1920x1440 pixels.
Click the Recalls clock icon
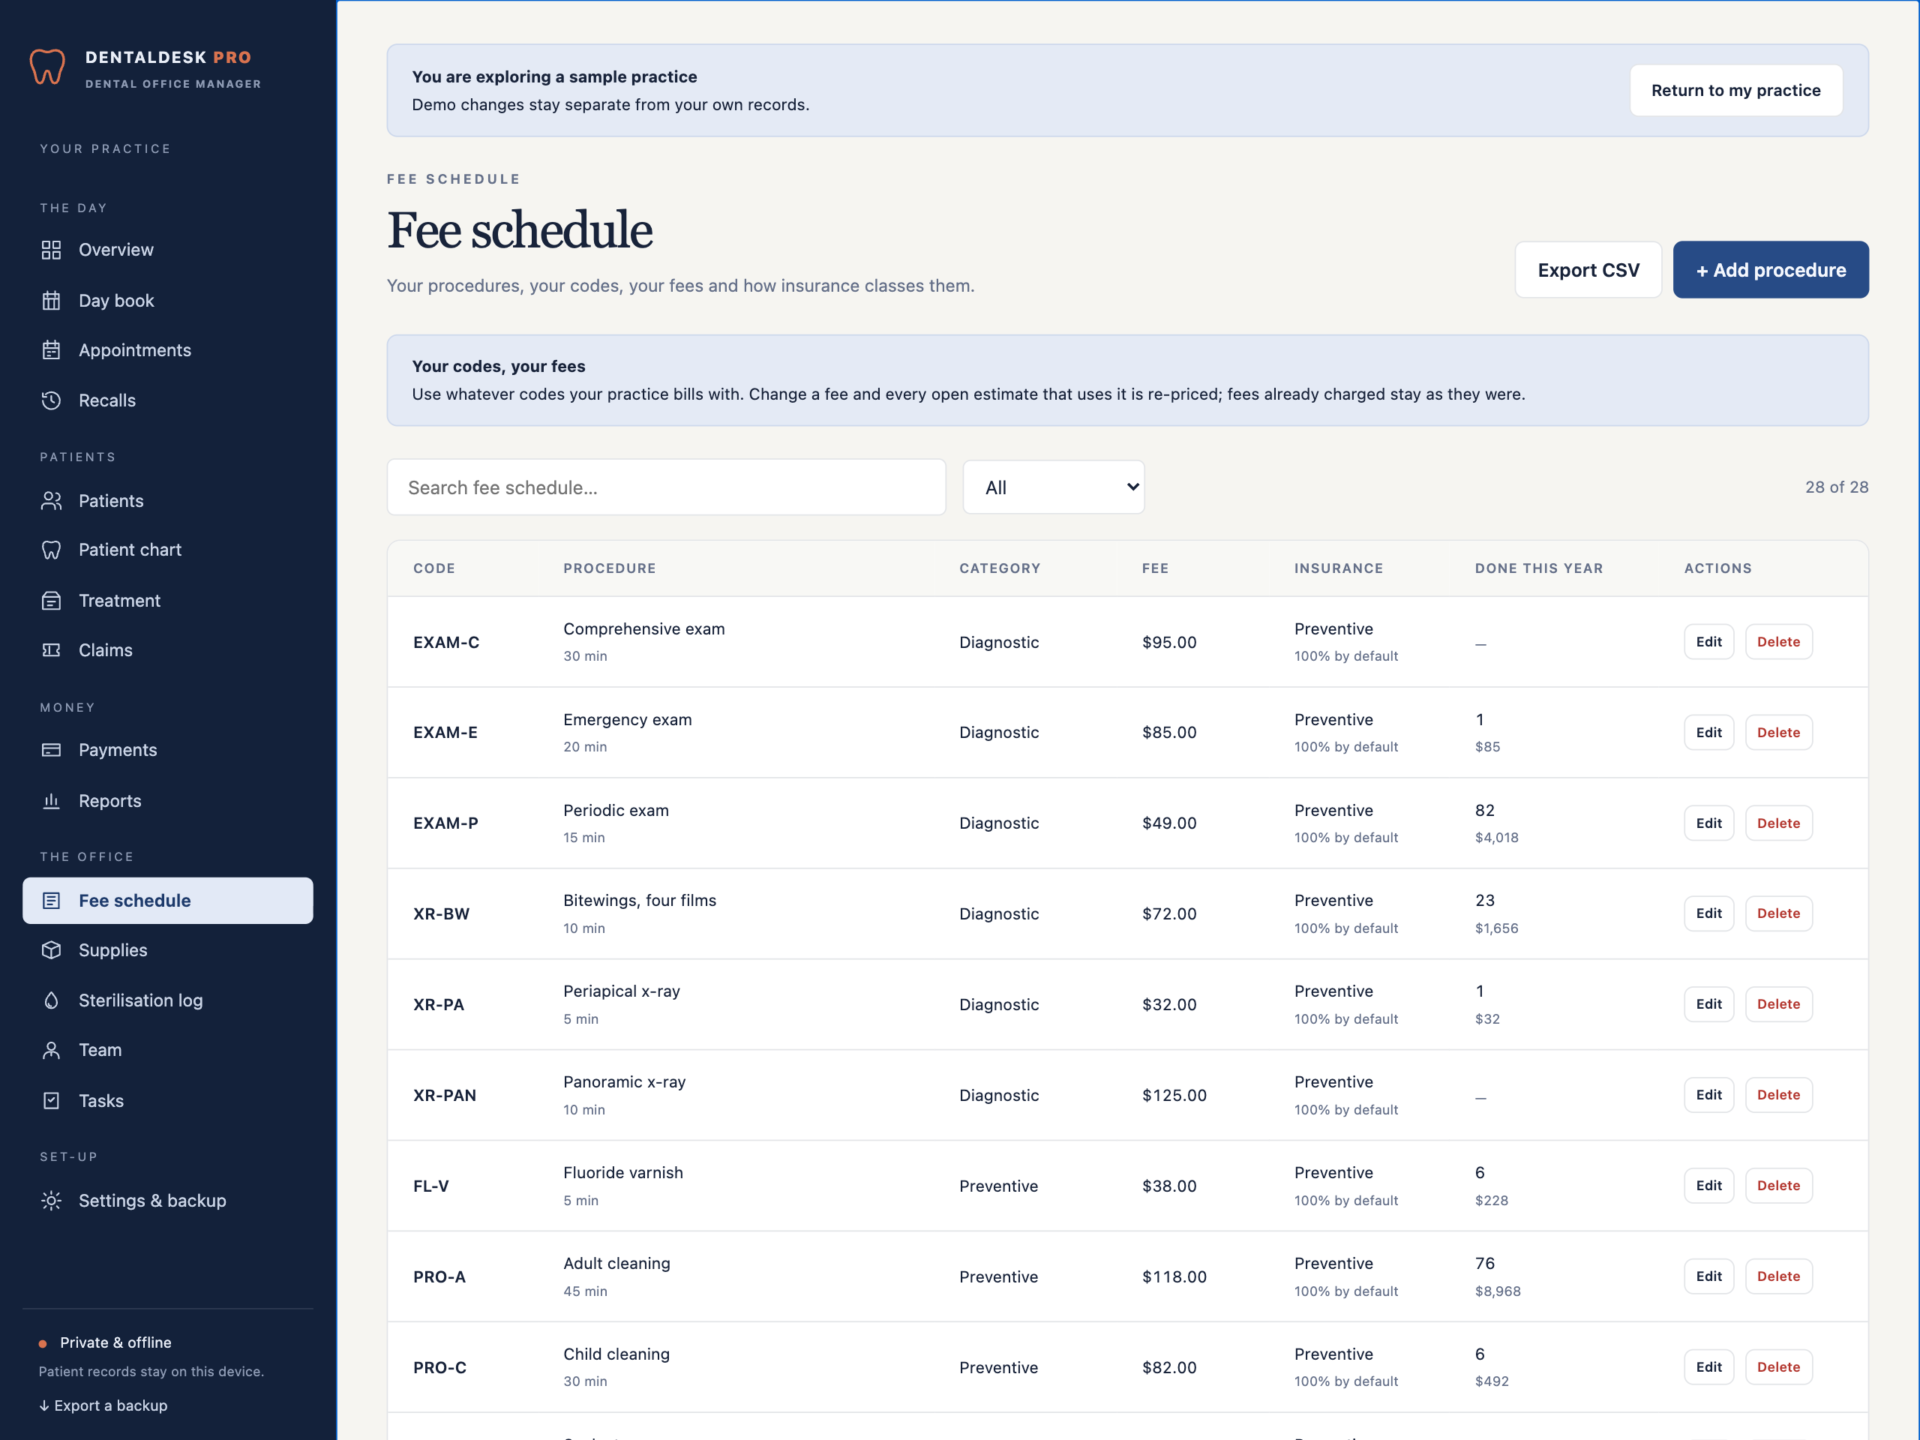(x=51, y=400)
